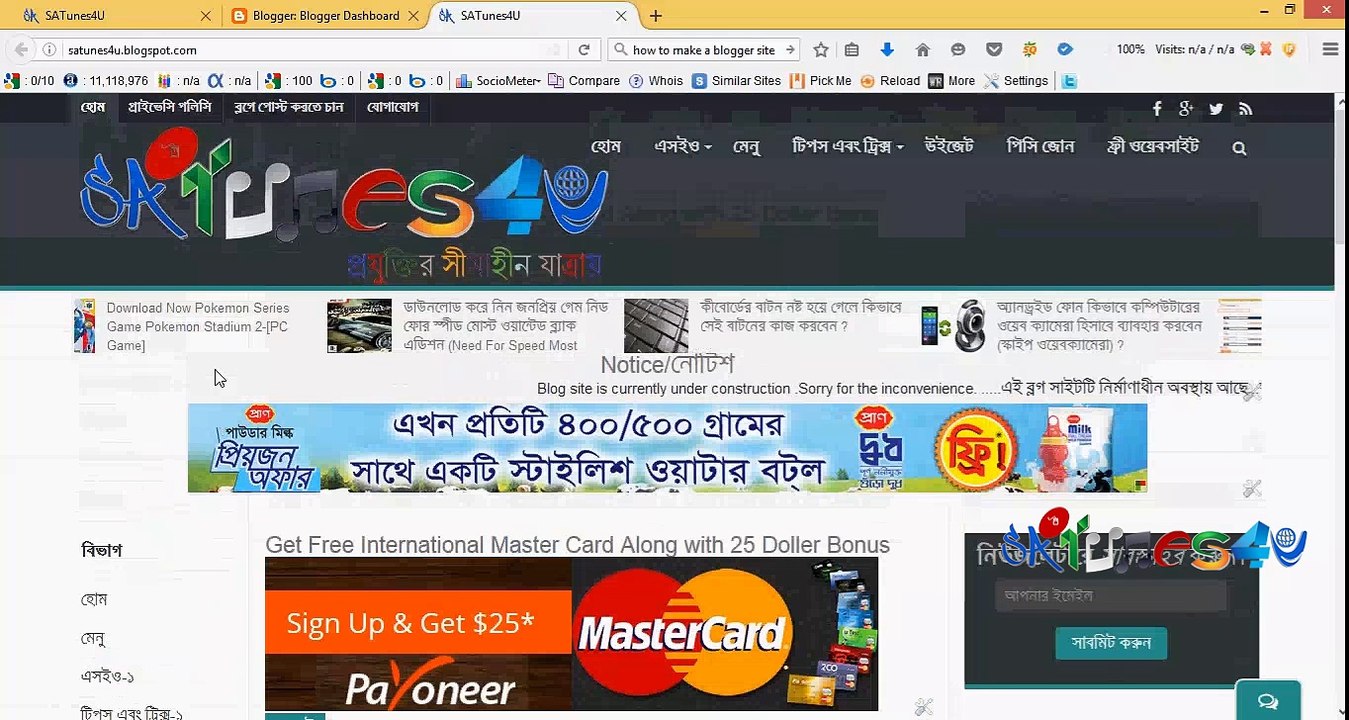Image resolution: width=1349 pixels, height=720 pixels.
Task: Open the keyboard button fix post
Action: [x=801, y=317]
